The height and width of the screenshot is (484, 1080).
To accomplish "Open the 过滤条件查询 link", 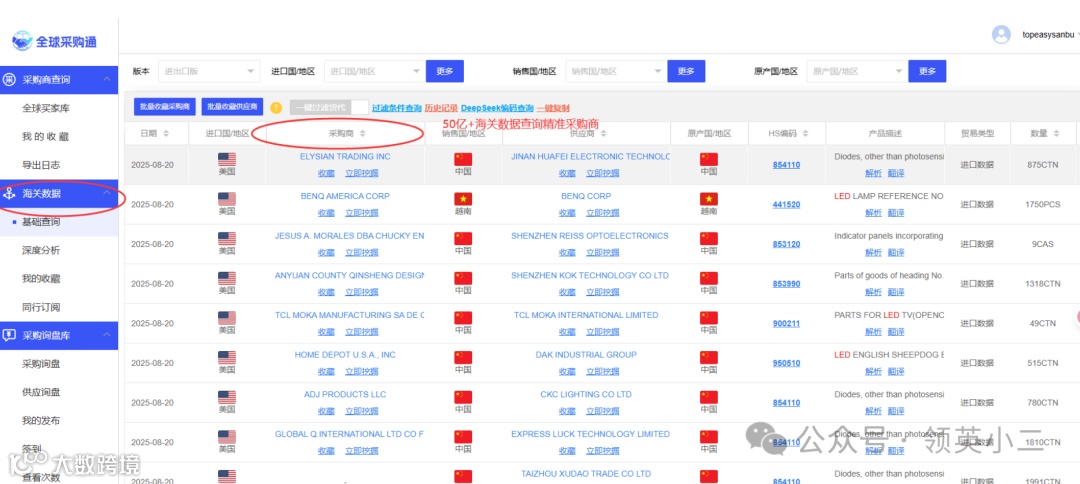I will coord(397,108).
